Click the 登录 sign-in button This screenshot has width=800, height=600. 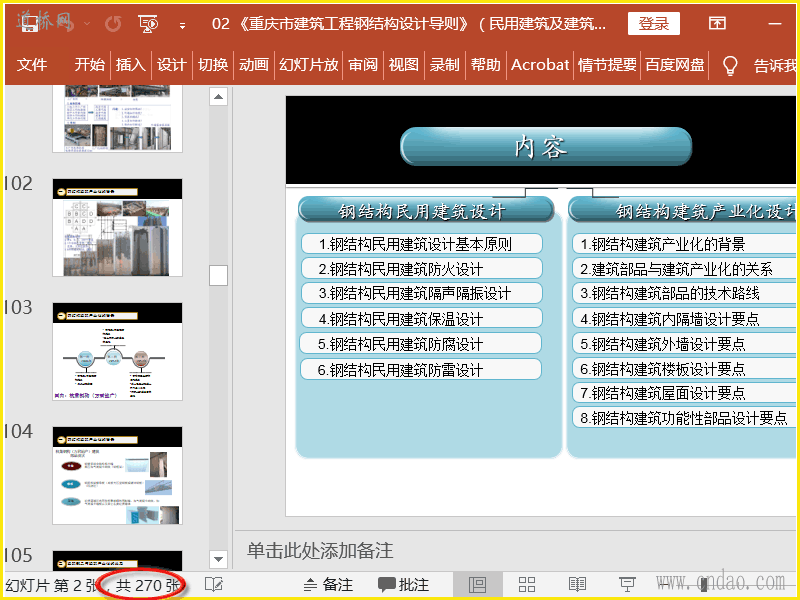654,23
